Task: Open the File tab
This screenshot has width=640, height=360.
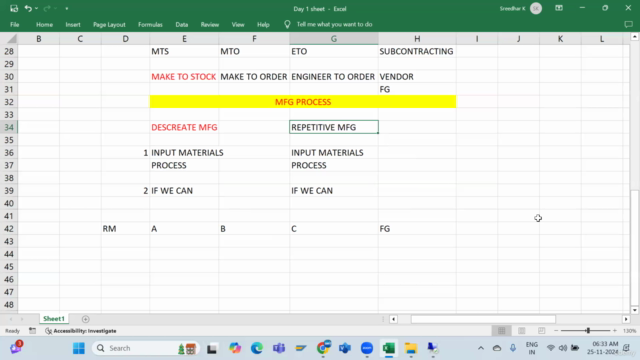Action: 15,24
